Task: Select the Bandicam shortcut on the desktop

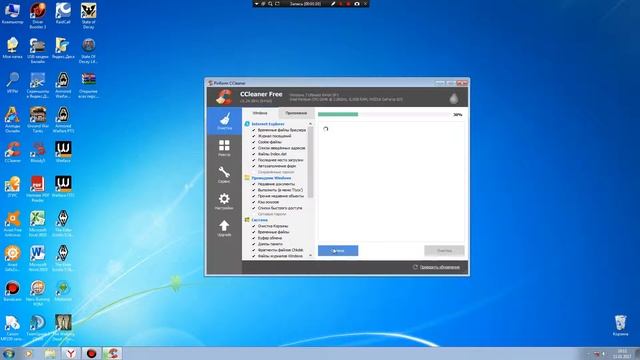Action: [x=12, y=291]
